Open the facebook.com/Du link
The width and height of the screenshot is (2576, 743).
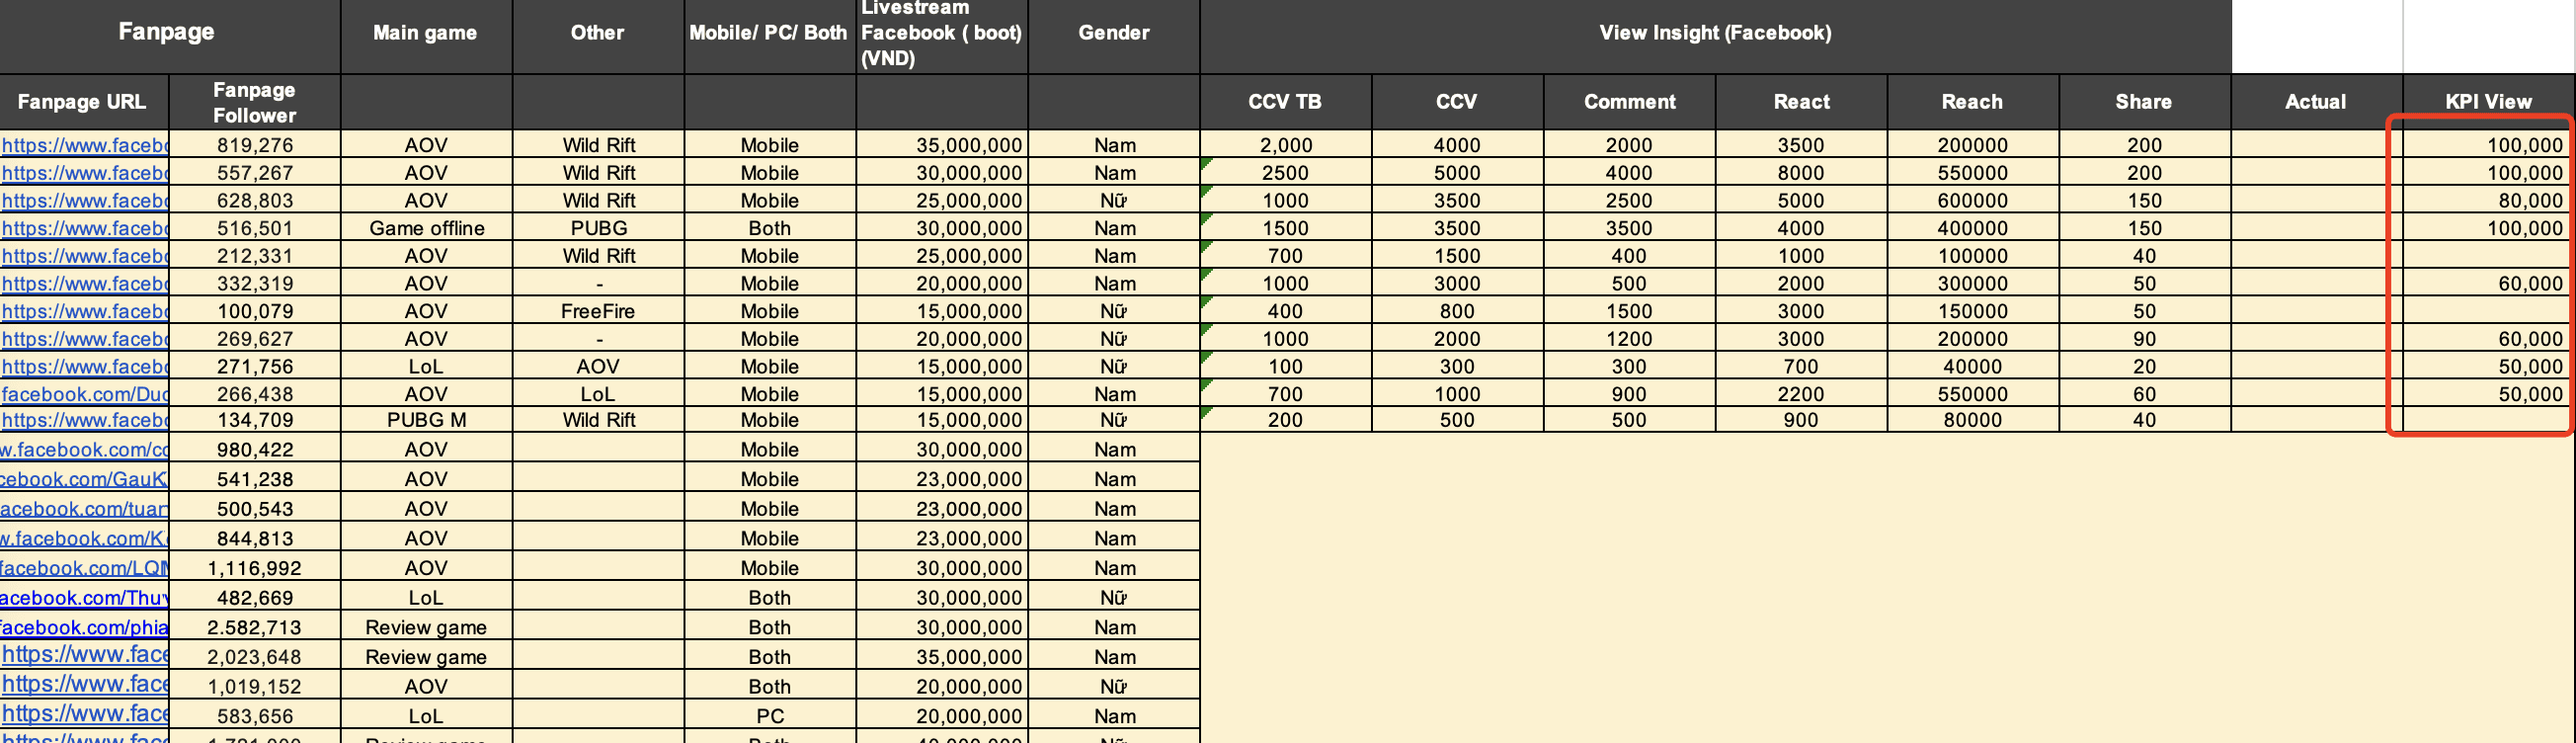(x=85, y=394)
